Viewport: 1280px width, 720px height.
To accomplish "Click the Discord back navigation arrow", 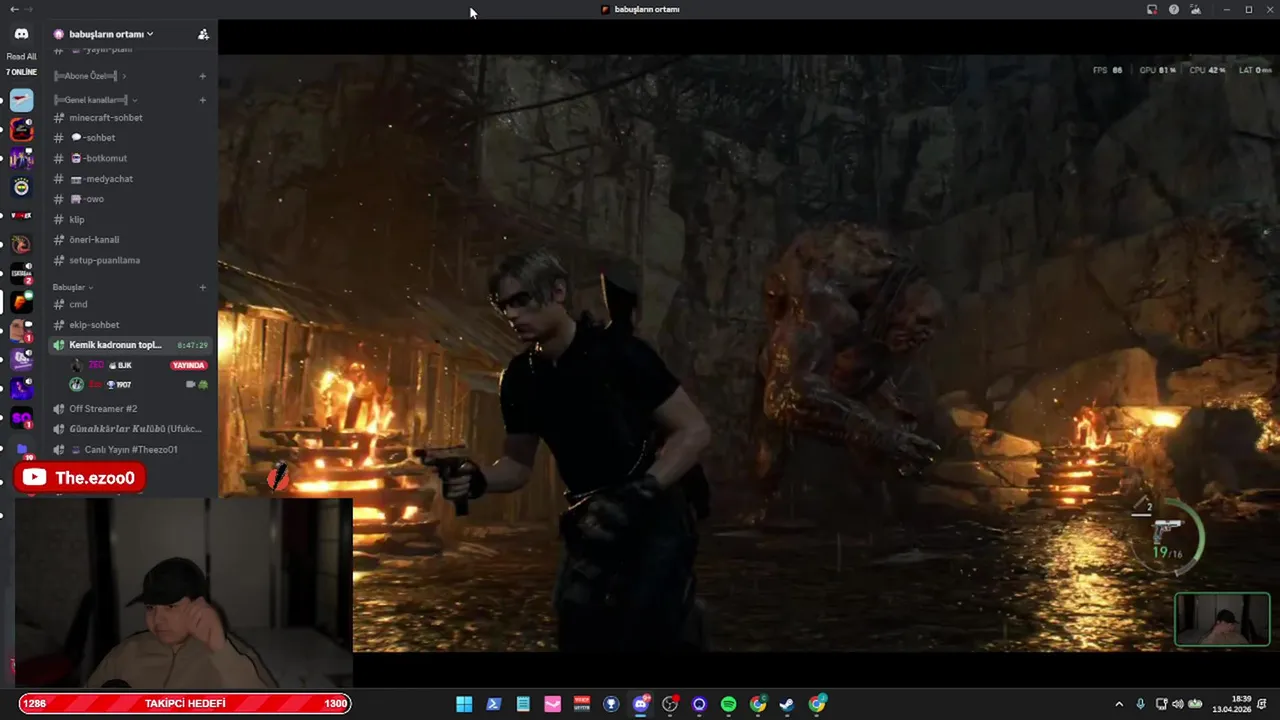I will 14,9.
